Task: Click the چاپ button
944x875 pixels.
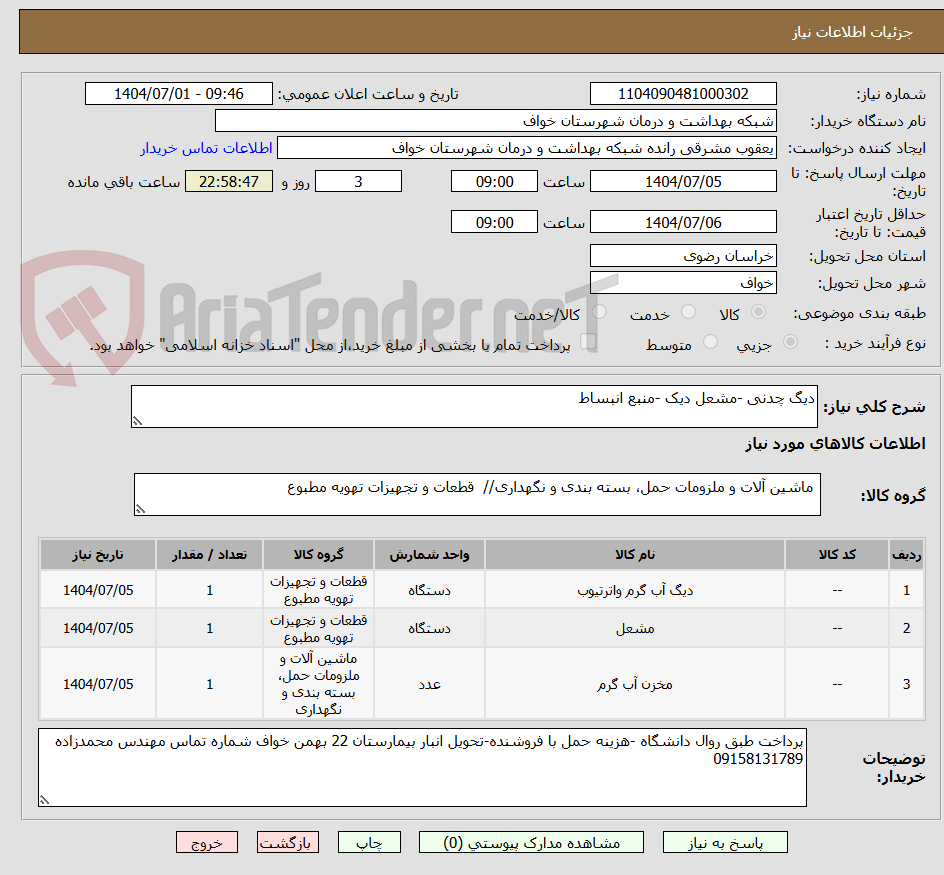Action: click(x=369, y=842)
